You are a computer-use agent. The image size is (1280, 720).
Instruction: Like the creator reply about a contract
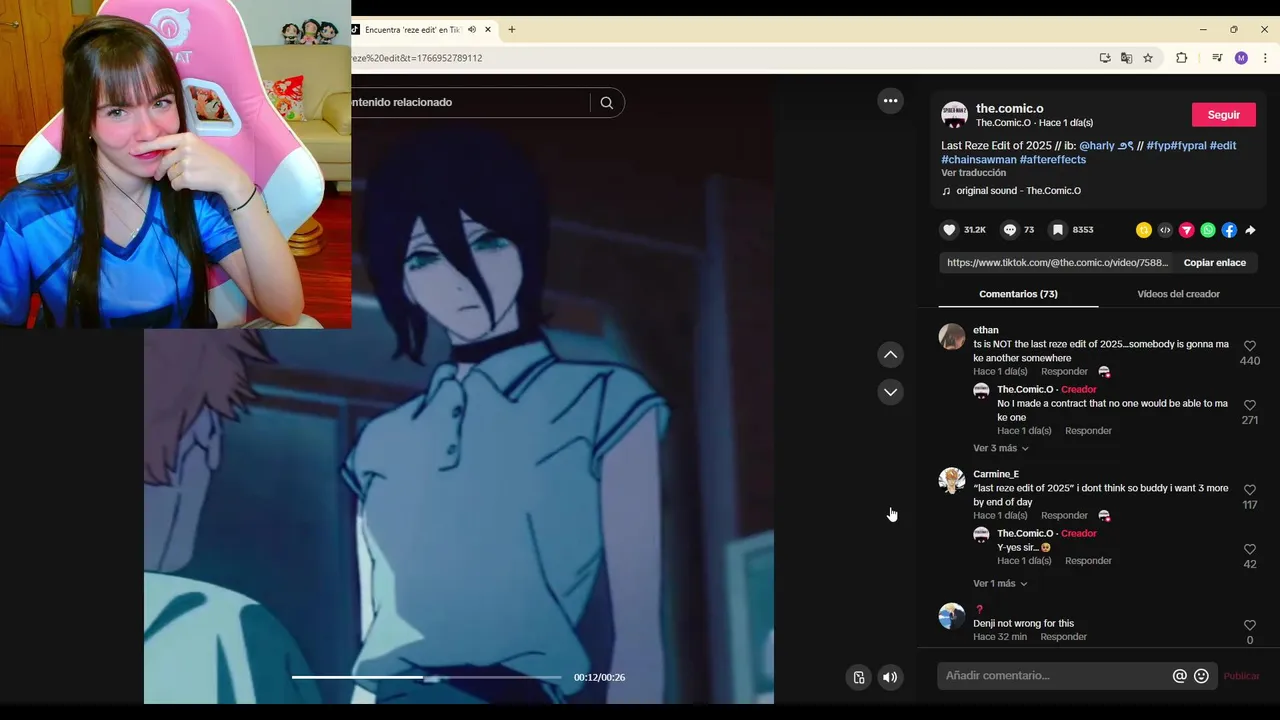click(1250, 405)
